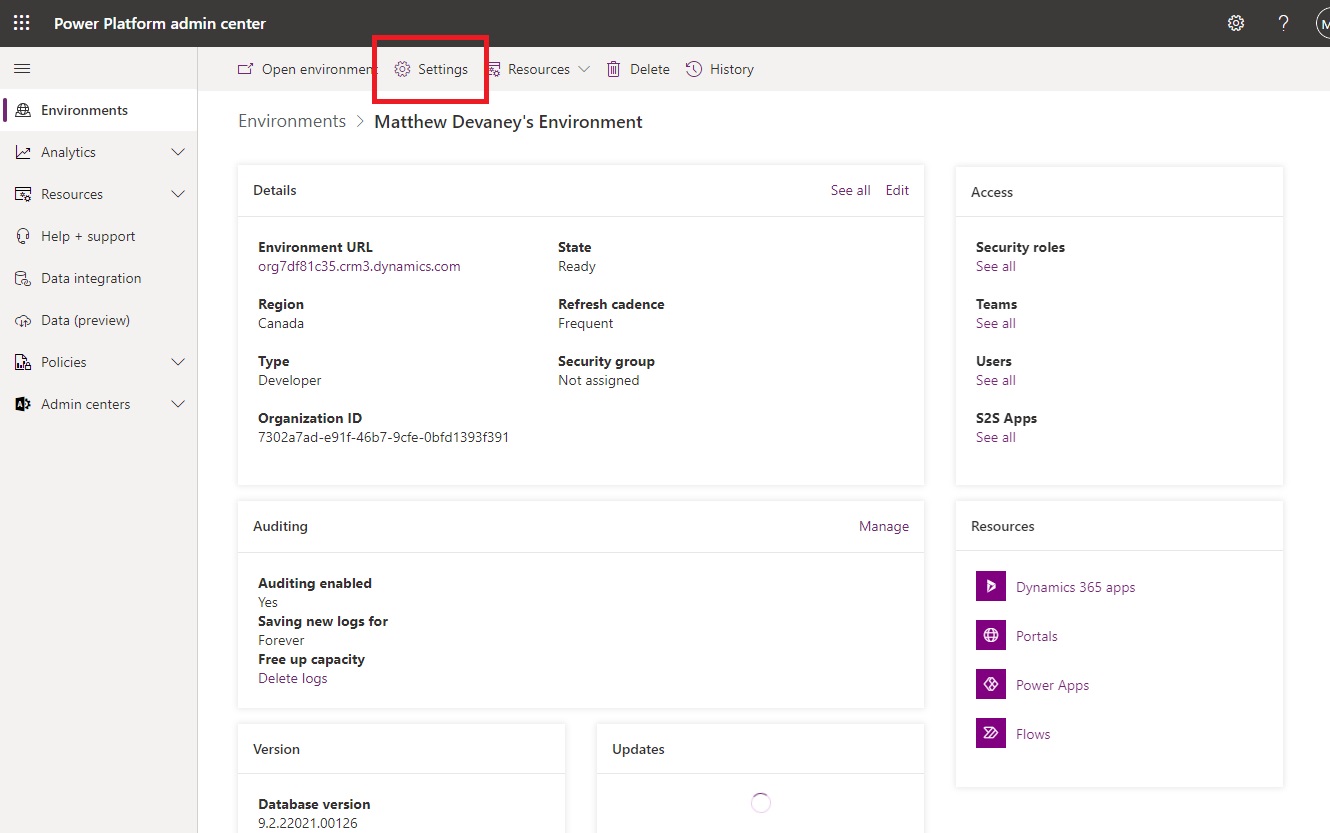Open the settings gear in top bar
The width and height of the screenshot is (1330, 833).
pos(1236,22)
